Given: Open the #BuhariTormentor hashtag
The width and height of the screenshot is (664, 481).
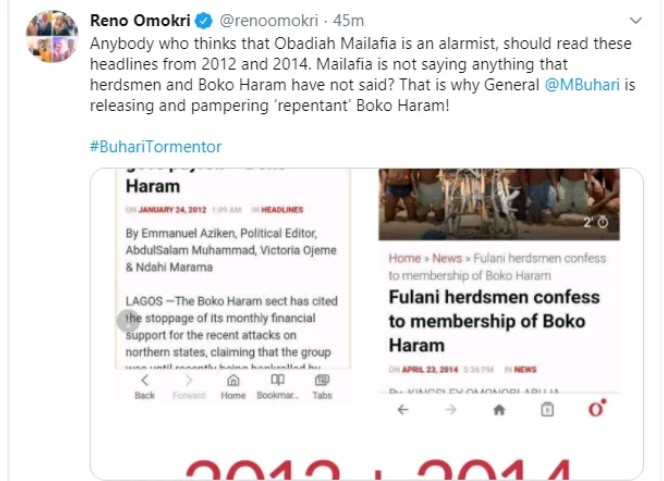Looking at the screenshot, I should tap(155, 146).
